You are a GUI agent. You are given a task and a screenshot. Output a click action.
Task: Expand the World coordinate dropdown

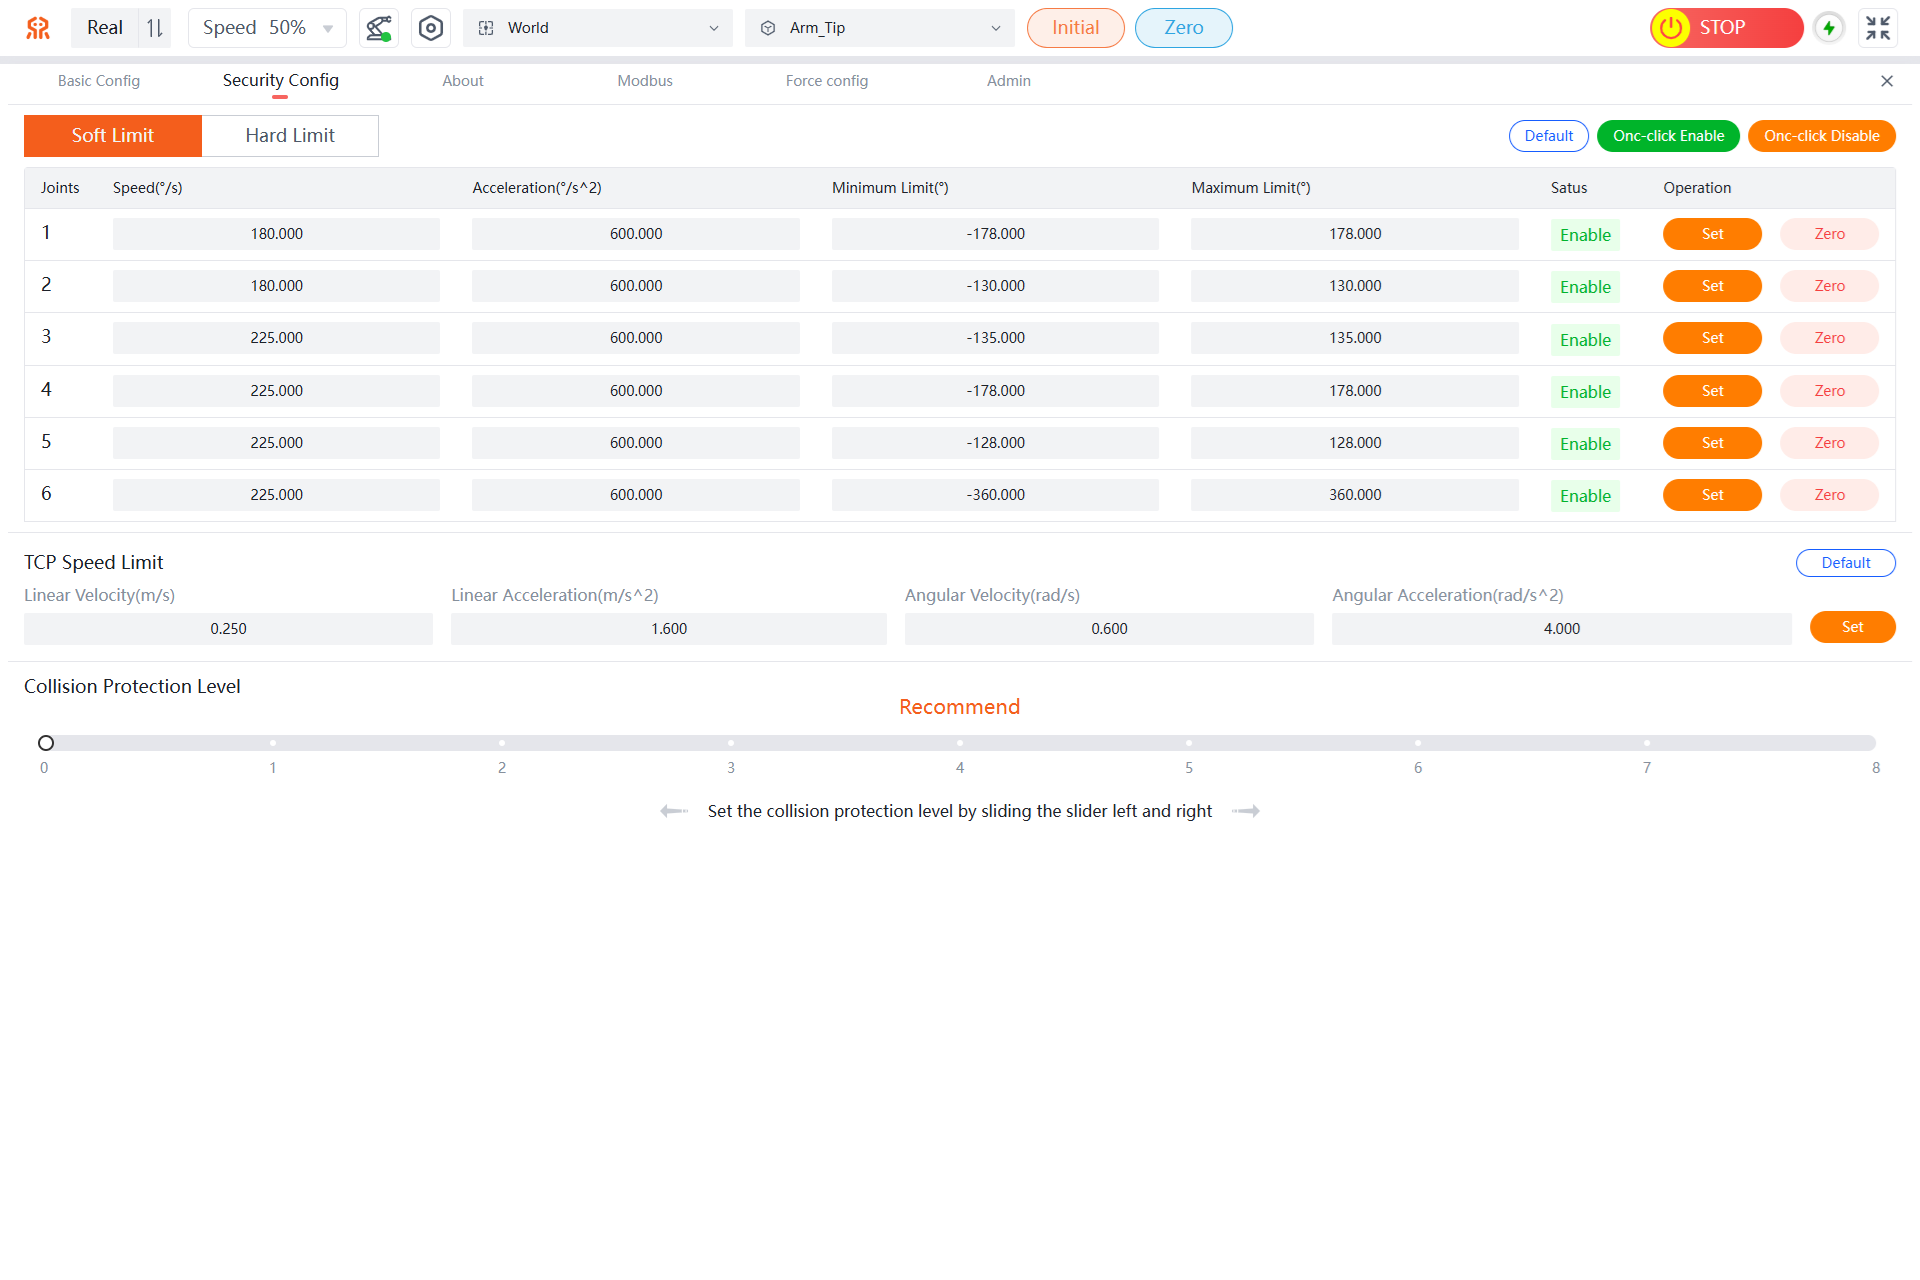tap(597, 28)
